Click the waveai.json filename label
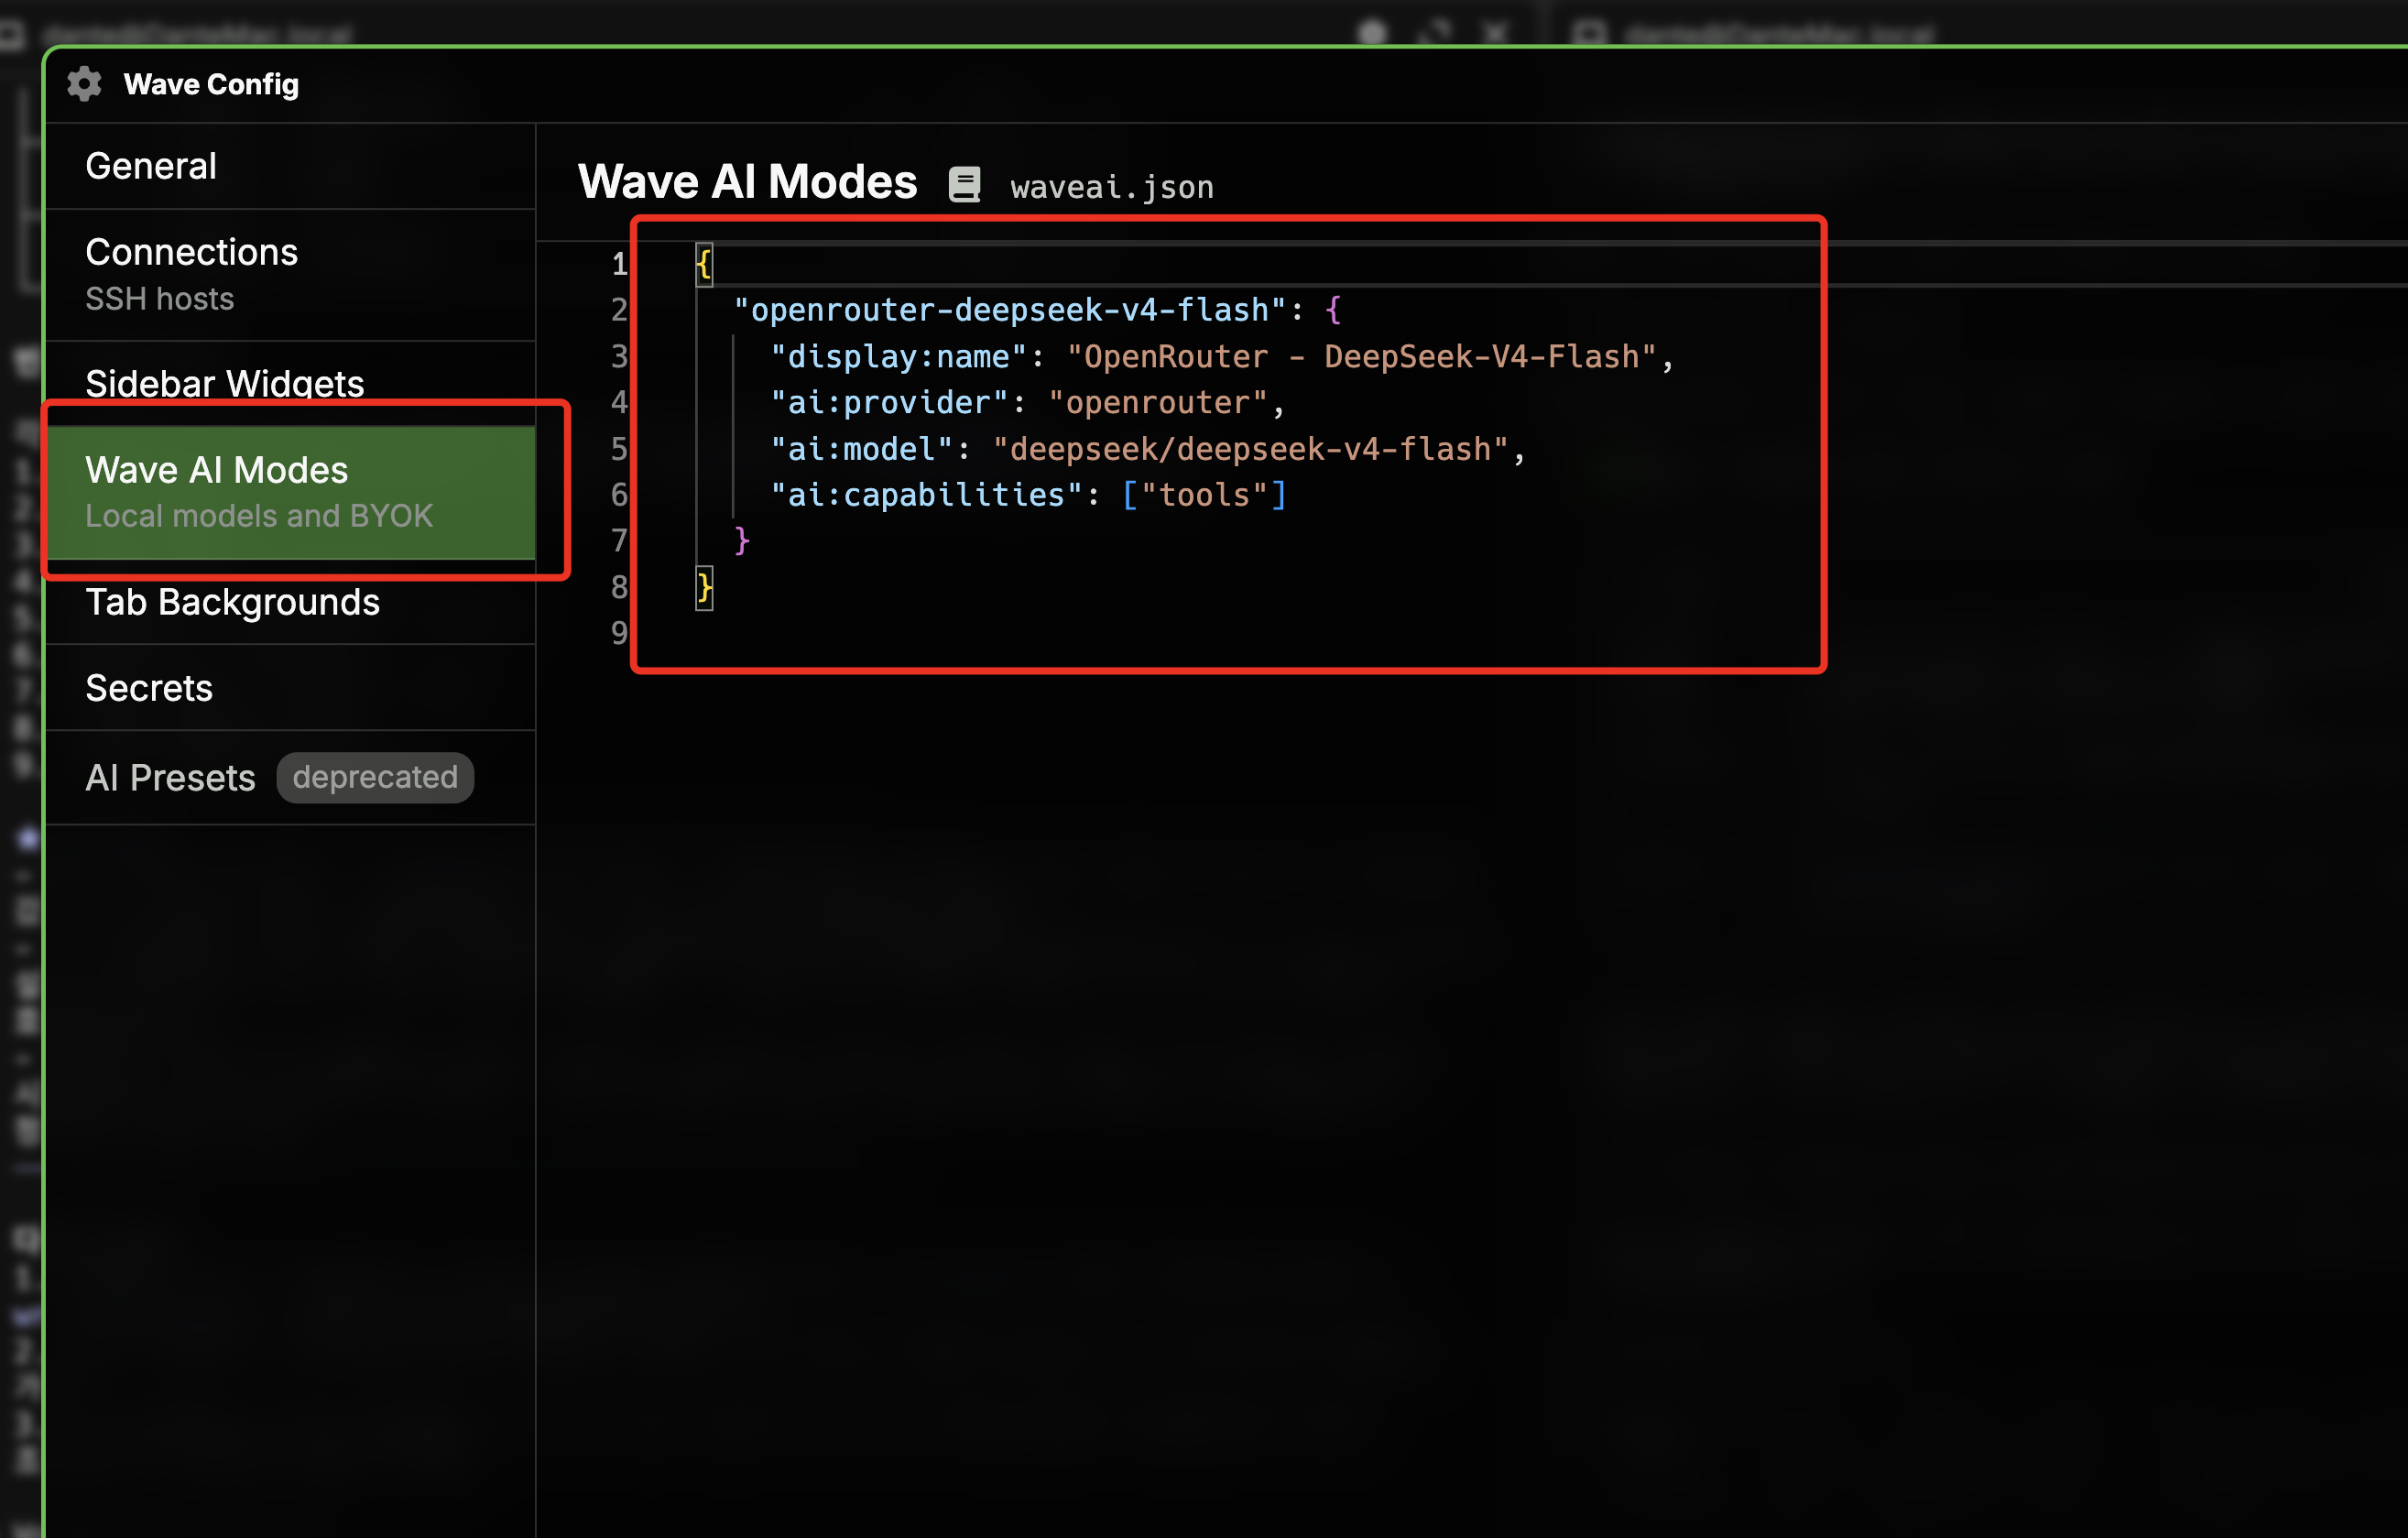The width and height of the screenshot is (2408, 1538). pyautogui.click(x=1112, y=187)
